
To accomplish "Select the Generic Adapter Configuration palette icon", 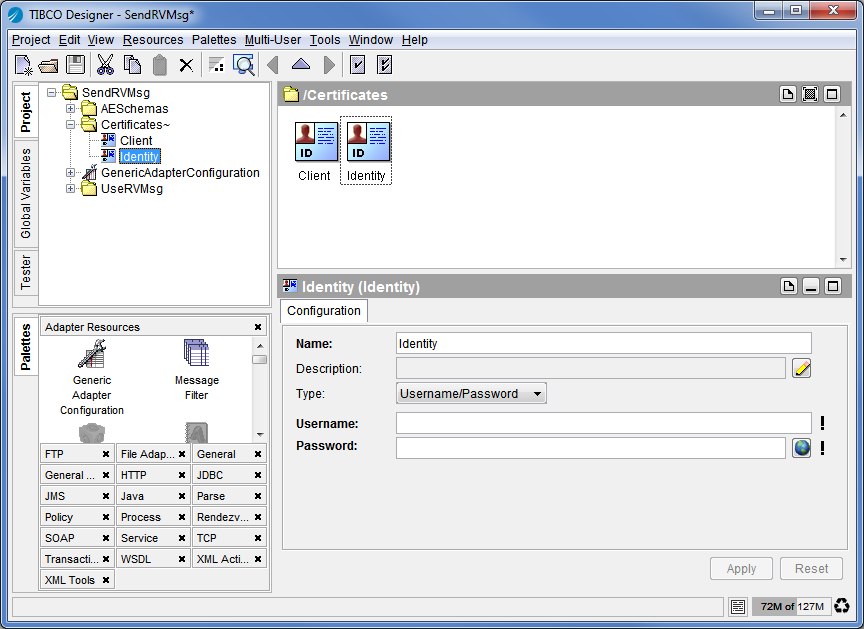I will 92,353.
